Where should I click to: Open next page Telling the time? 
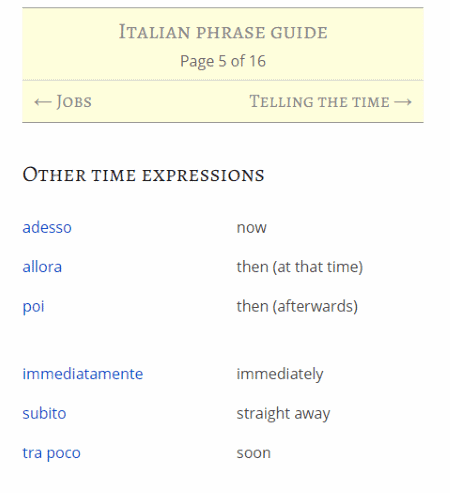pos(331,102)
